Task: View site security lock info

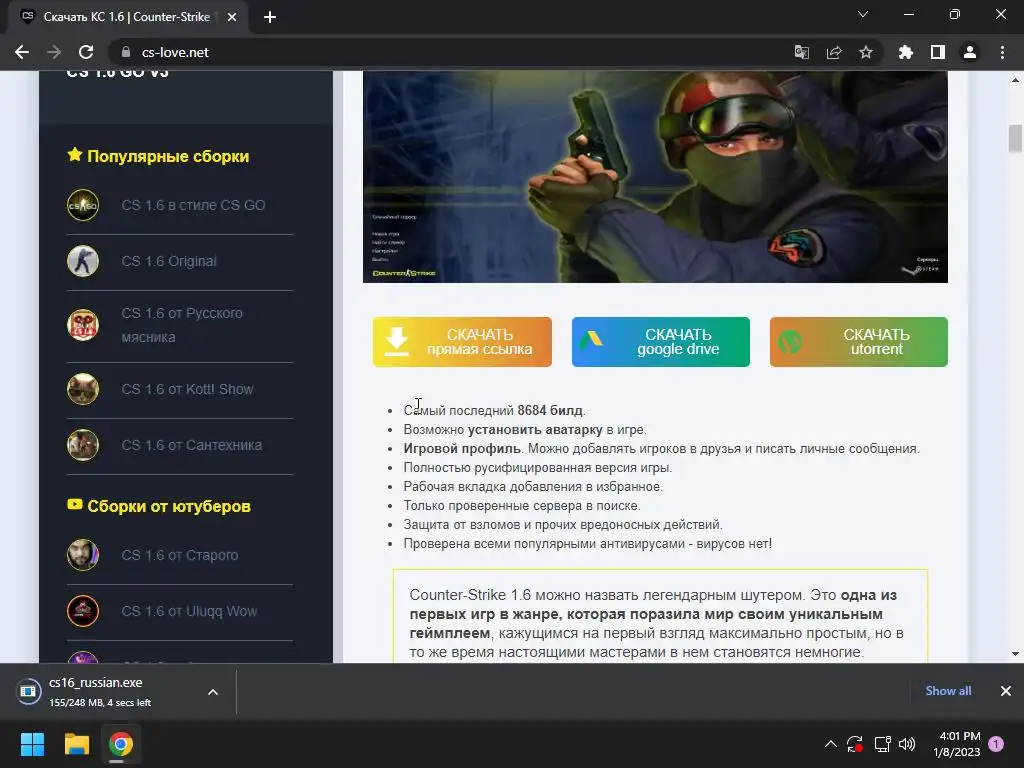Action: click(x=126, y=52)
